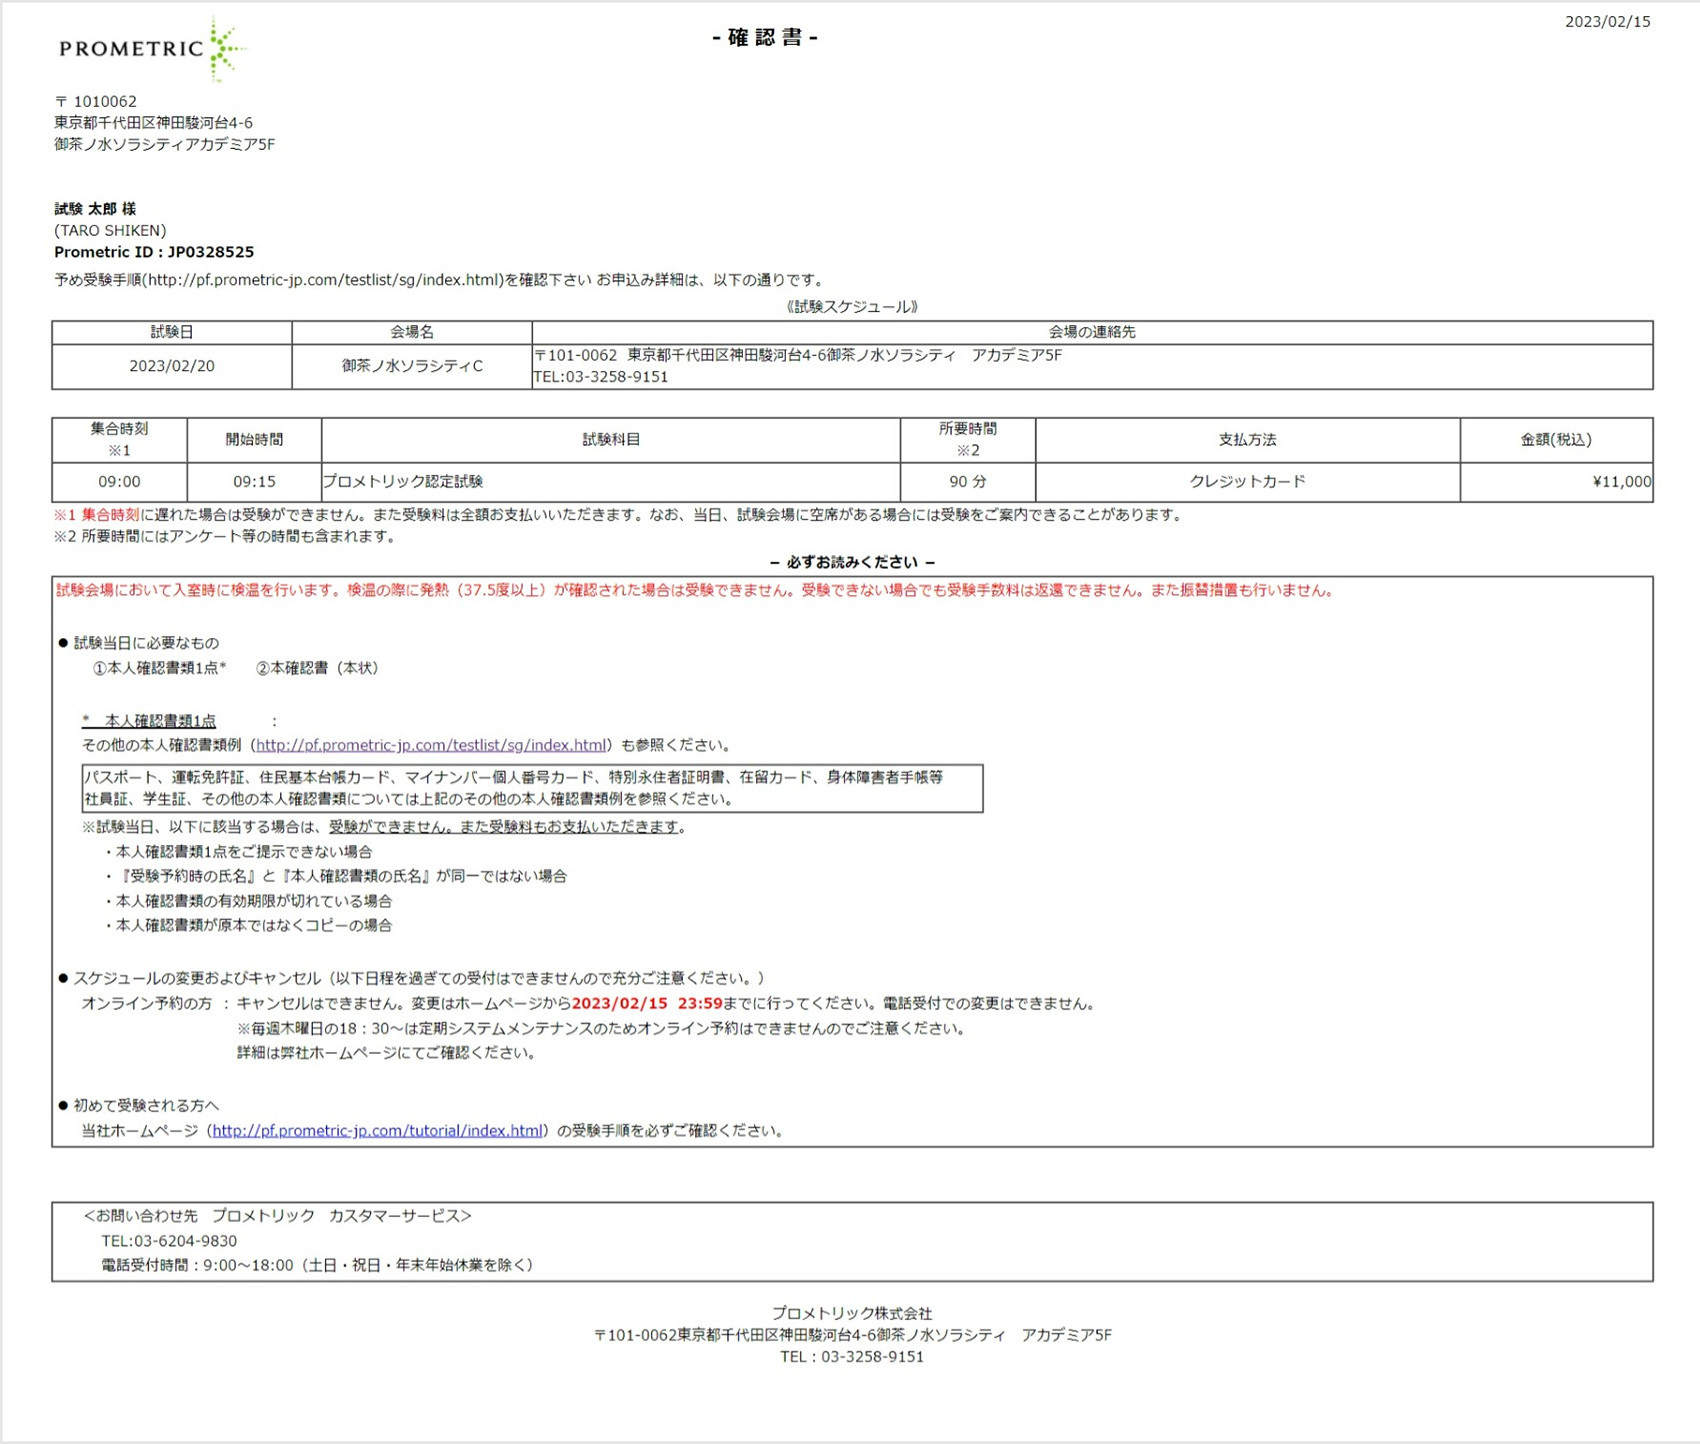The image size is (1700, 1444).
Task: Select the Prometric ID : JP0328525 text
Action: coord(154,252)
